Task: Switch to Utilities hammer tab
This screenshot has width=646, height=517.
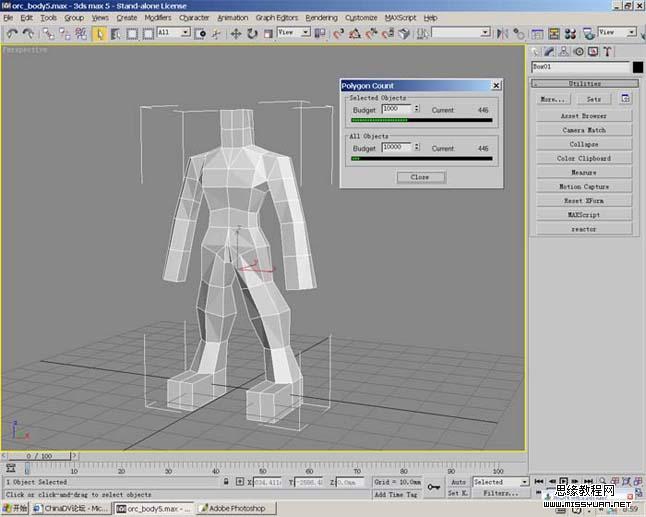Action: 607,51
